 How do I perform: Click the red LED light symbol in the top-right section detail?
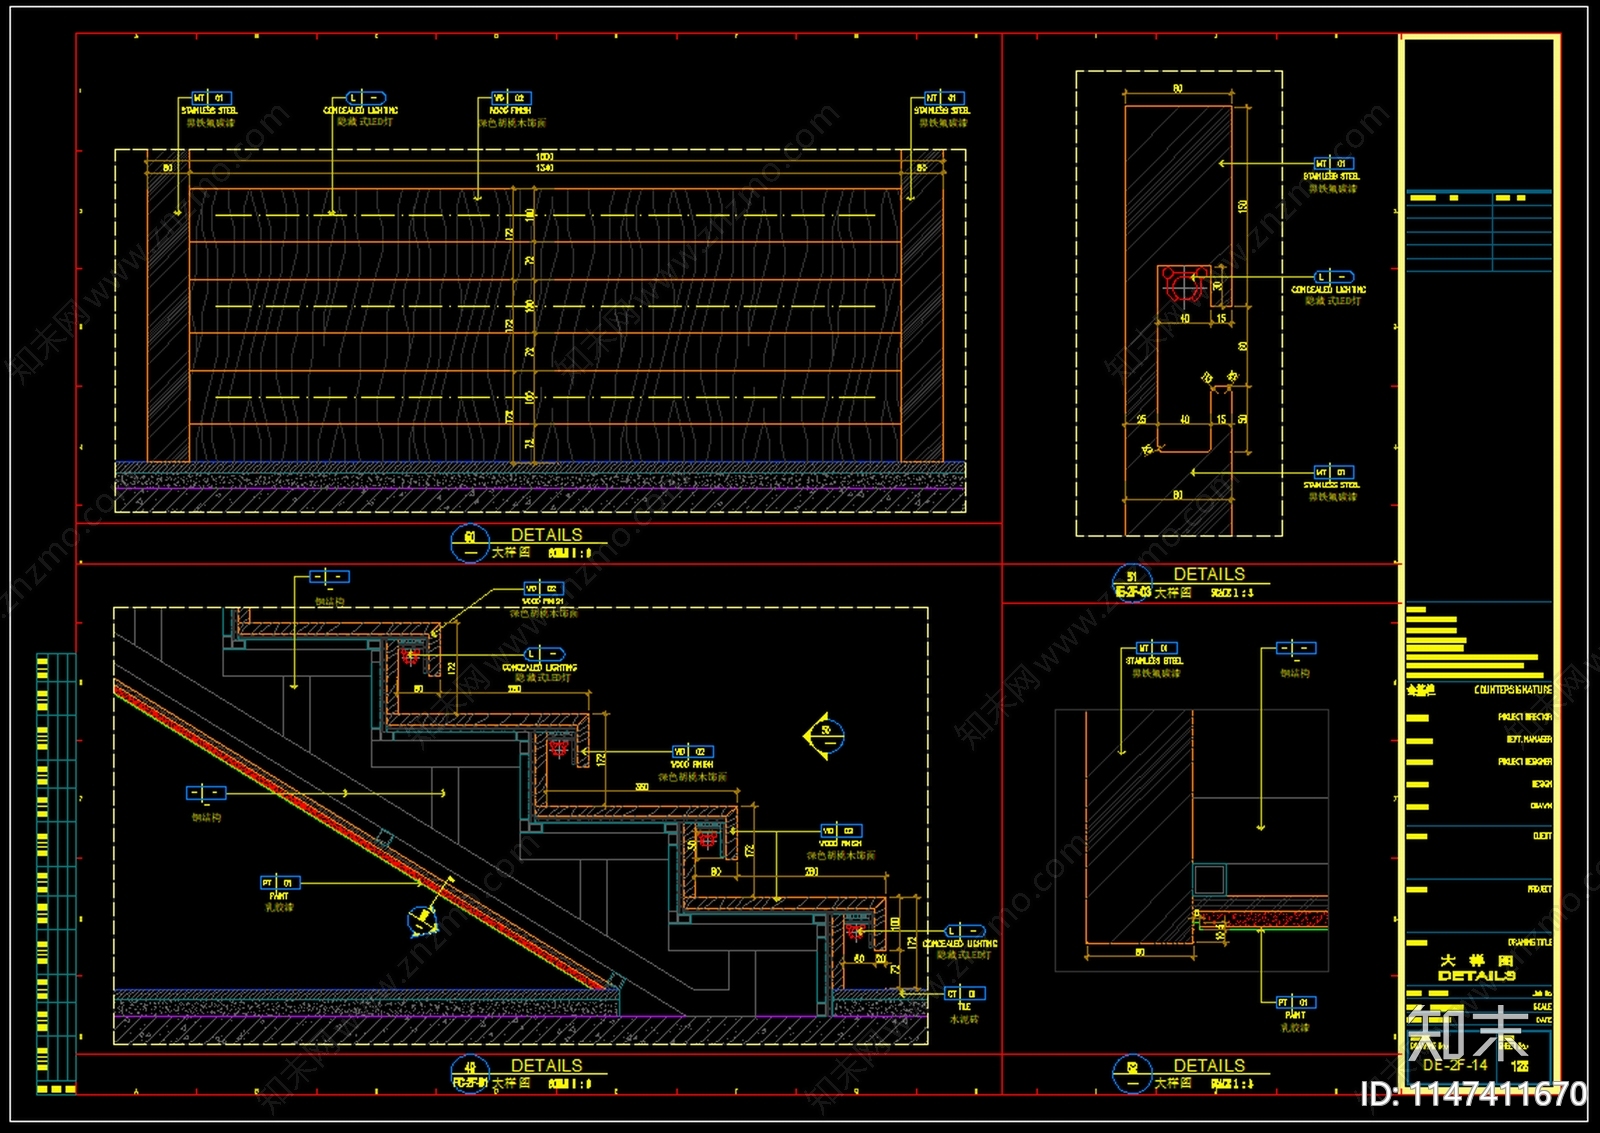1184,286
